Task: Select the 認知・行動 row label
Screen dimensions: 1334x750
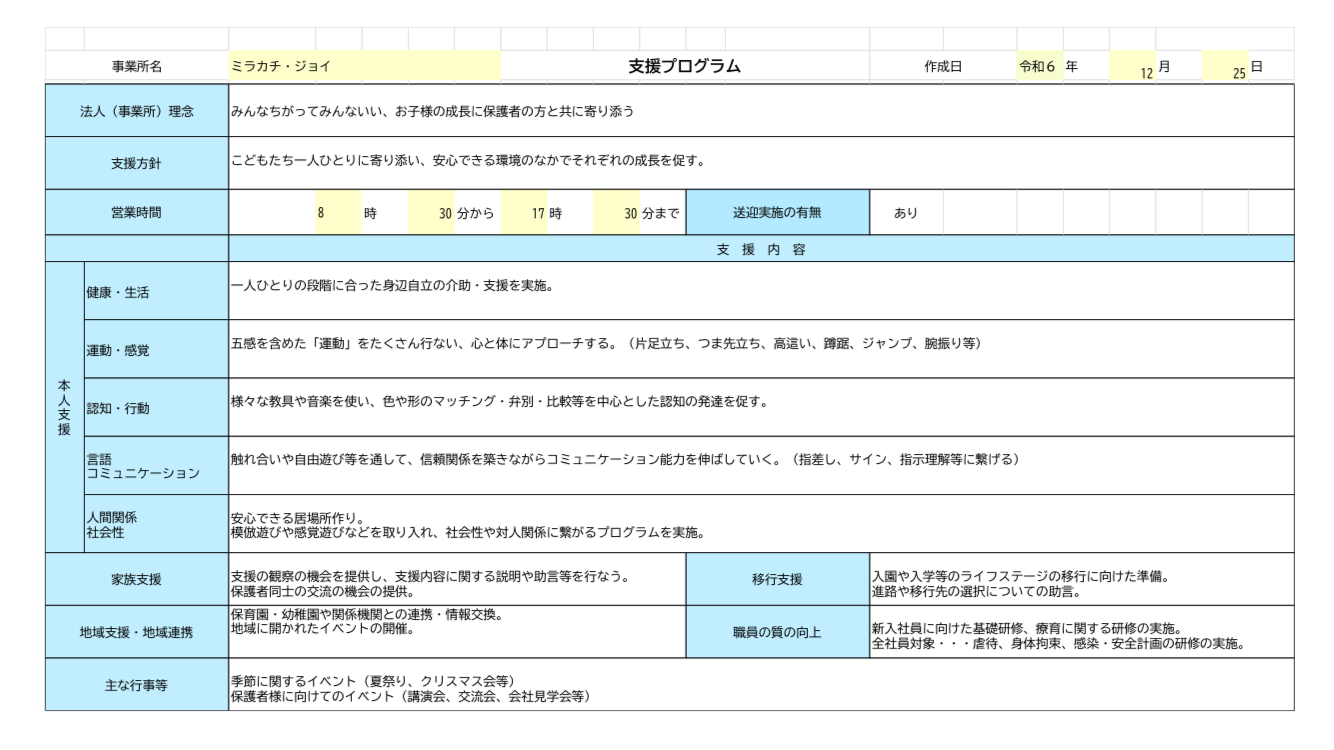Action: pyautogui.click(x=156, y=407)
